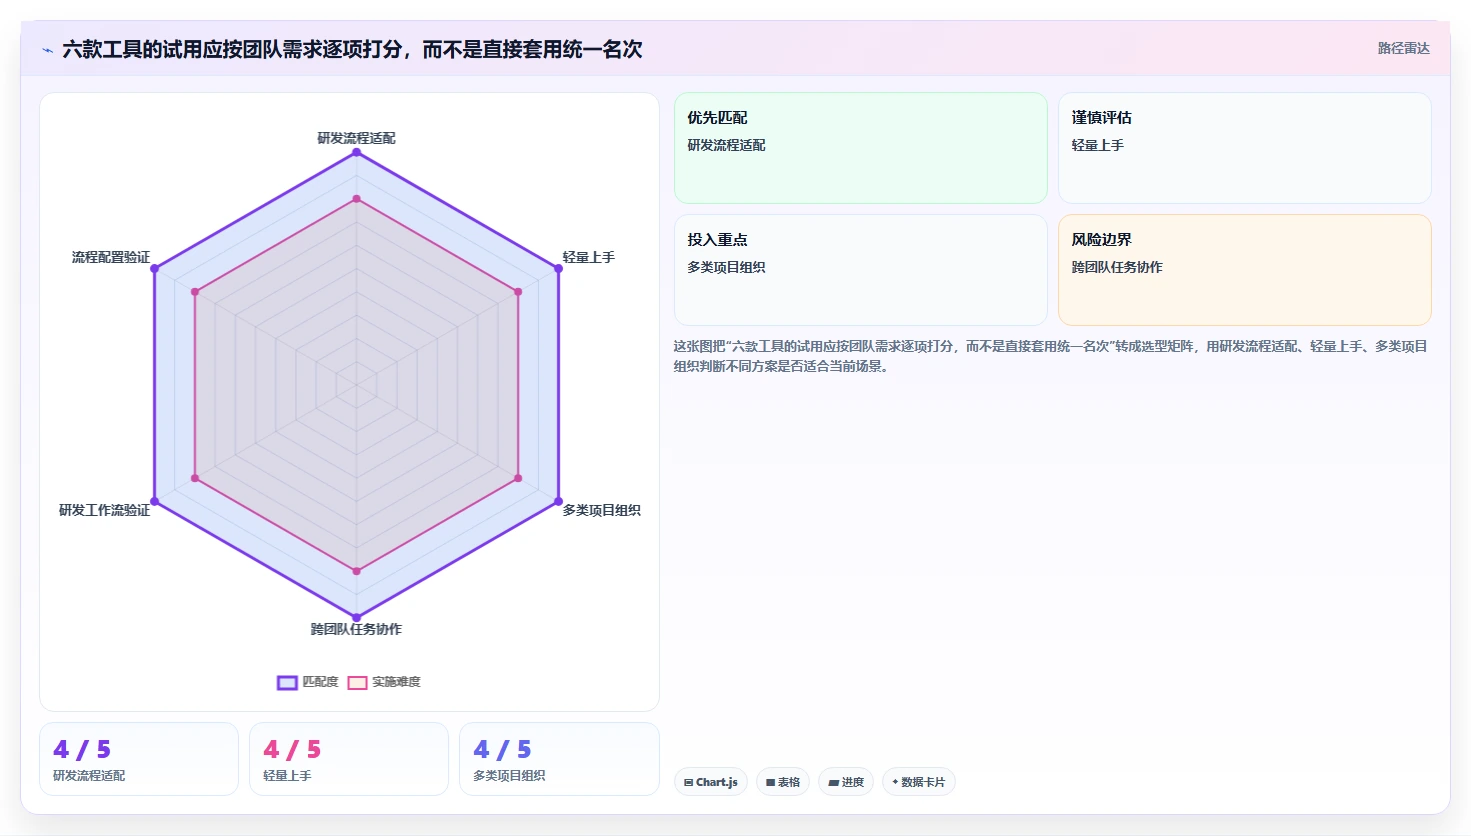Image resolution: width=1471 pixels, height=836 pixels.
Task: Click the 研发工作流验证 radar axis label
Action: point(104,510)
